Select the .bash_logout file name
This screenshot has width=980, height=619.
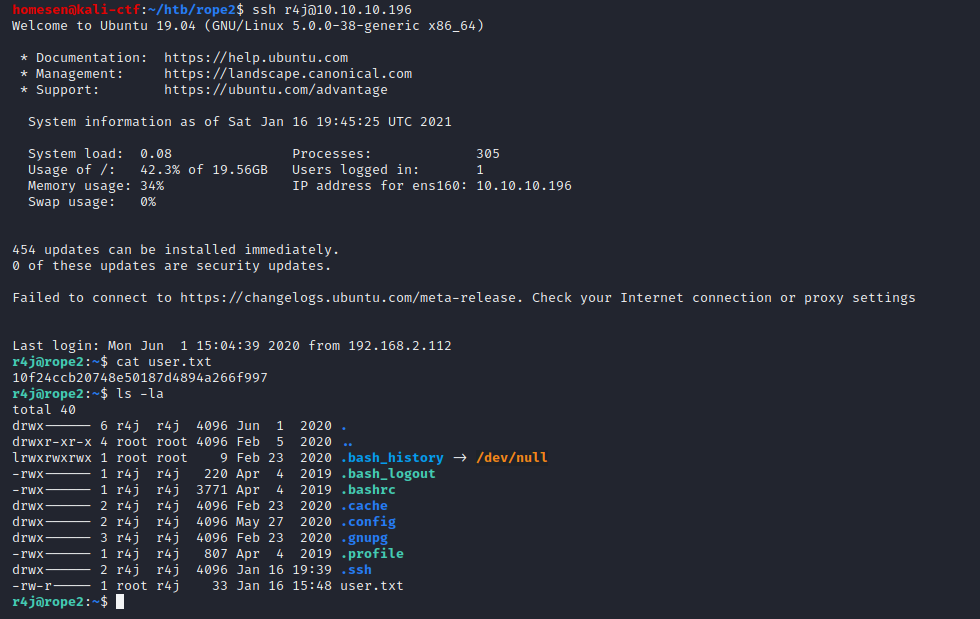(388, 474)
